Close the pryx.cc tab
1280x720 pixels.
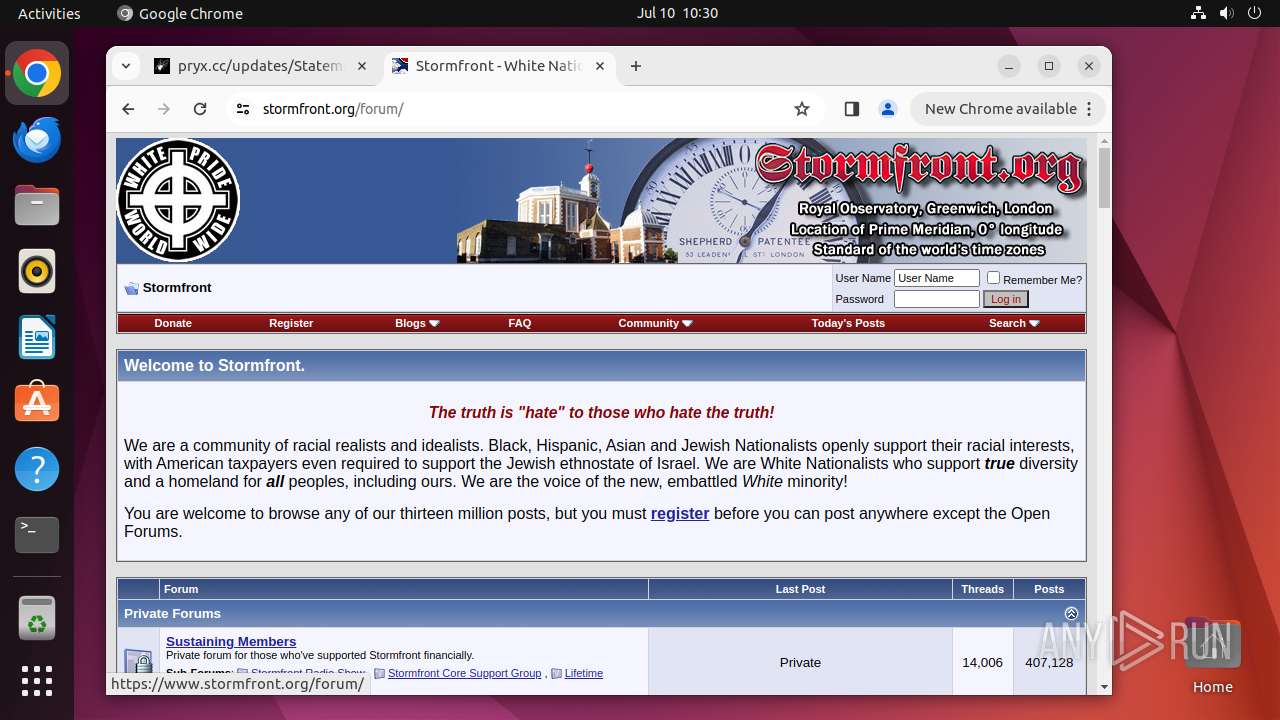[362, 66]
